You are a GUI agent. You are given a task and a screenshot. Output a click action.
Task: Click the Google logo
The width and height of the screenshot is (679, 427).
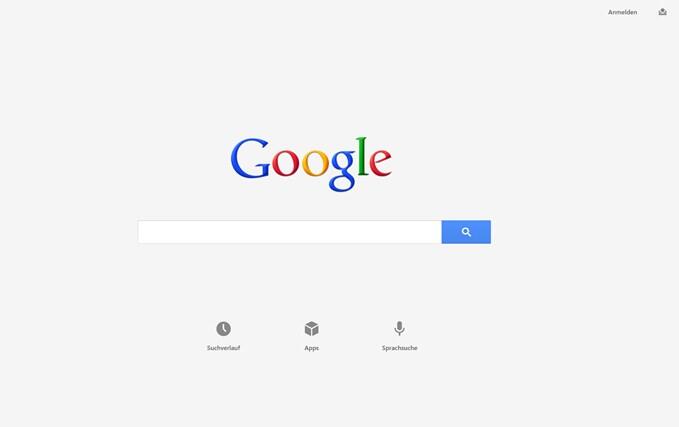pos(311,165)
